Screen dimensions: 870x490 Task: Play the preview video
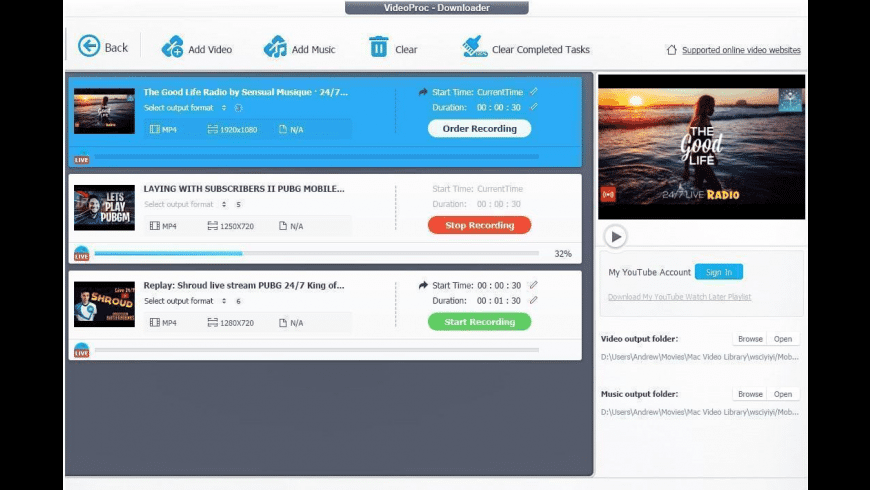coord(615,237)
